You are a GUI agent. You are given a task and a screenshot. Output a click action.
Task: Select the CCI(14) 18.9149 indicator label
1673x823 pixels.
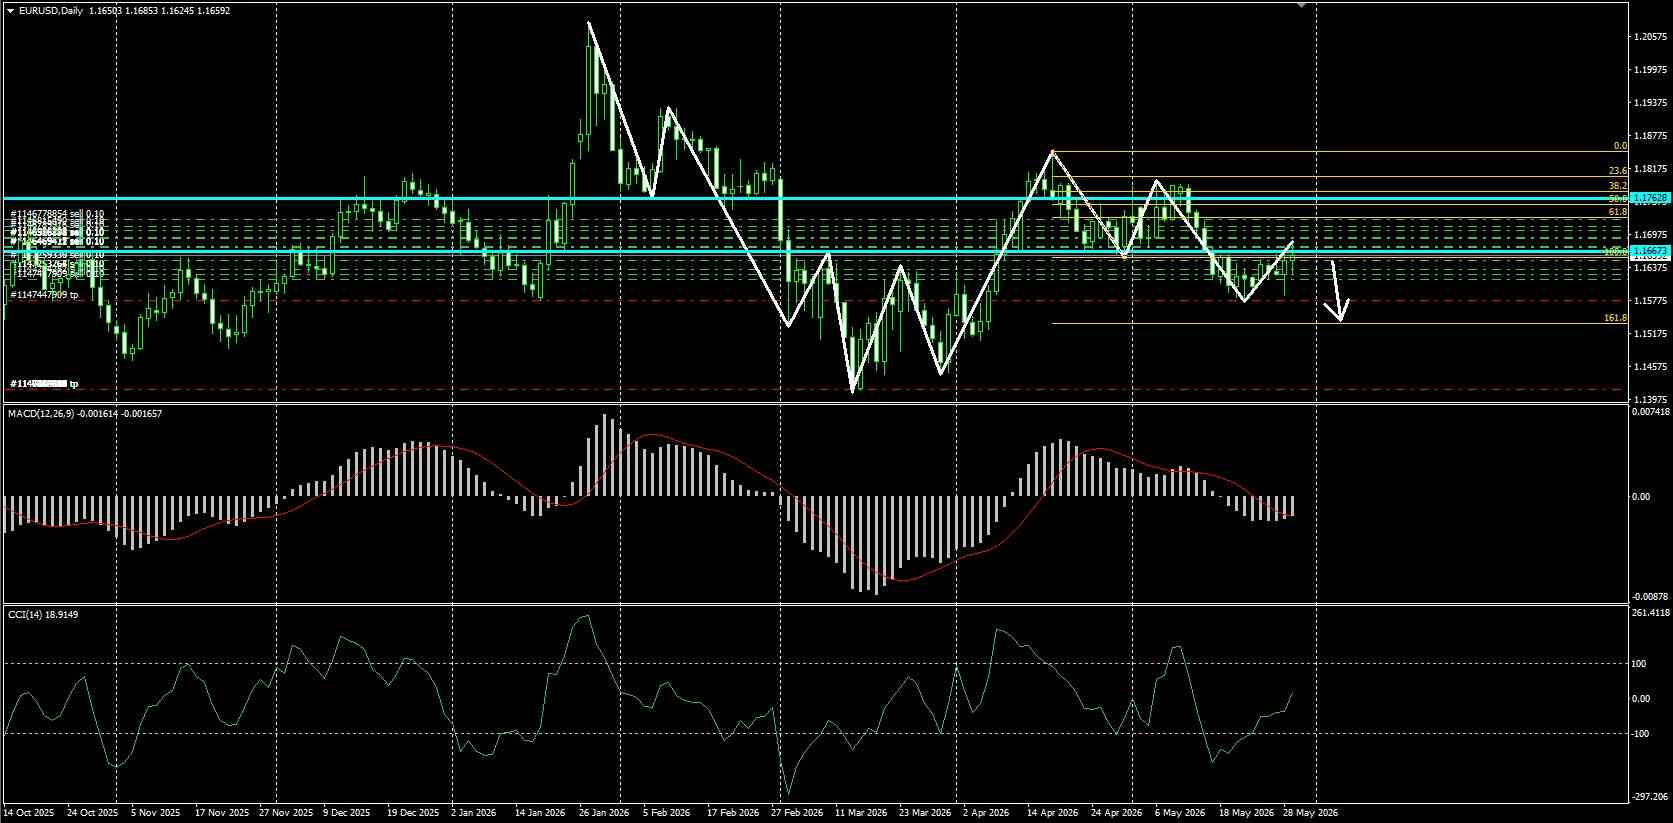pyautogui.click(x=42, y=614)
